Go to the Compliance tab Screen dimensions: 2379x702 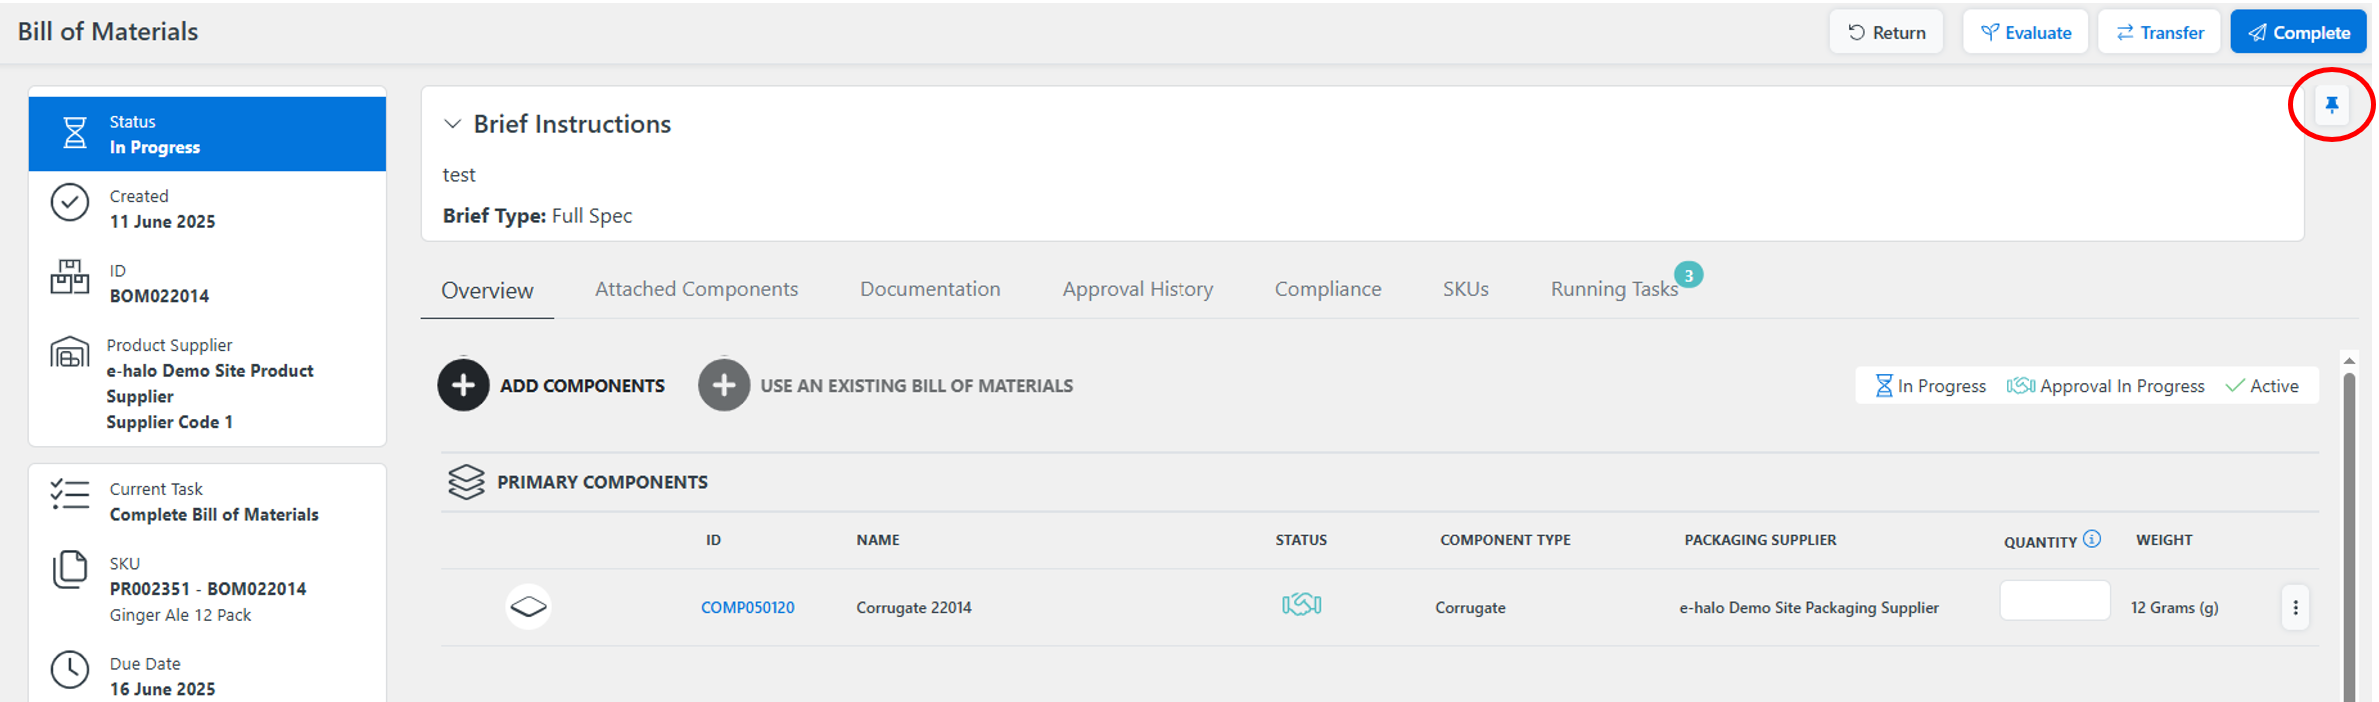[1327, 289]
